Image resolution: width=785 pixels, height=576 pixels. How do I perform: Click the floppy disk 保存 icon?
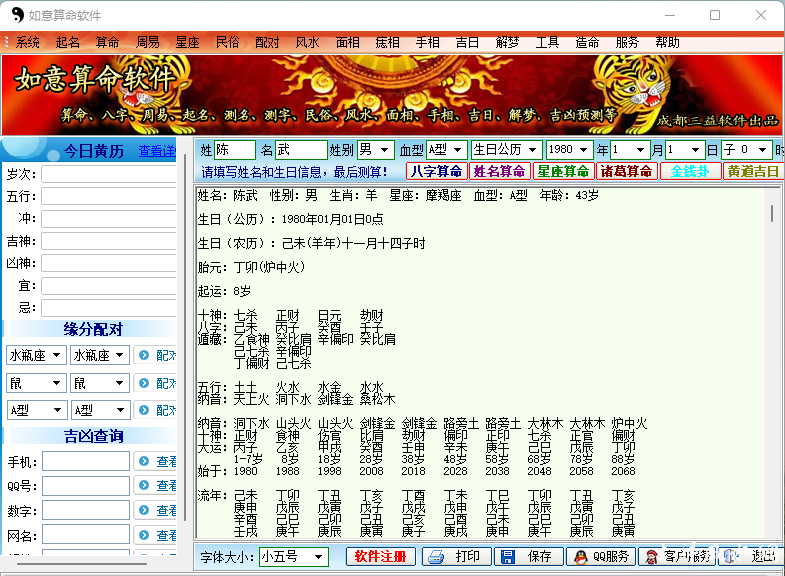(508, 556)
